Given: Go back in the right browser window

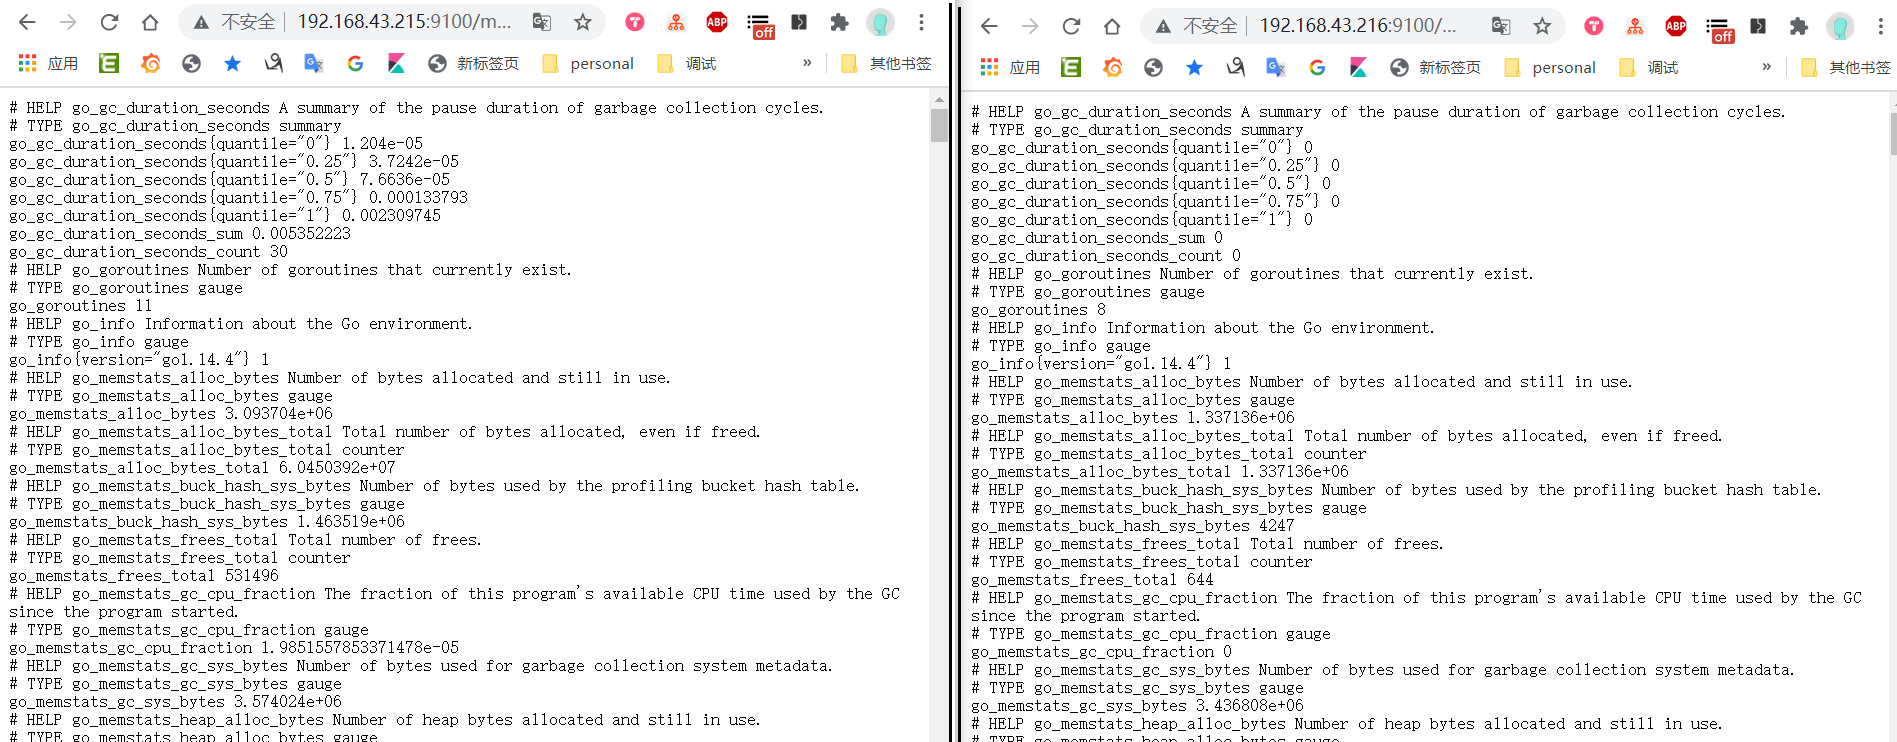Looking at the screenshot, I should 989,26.
